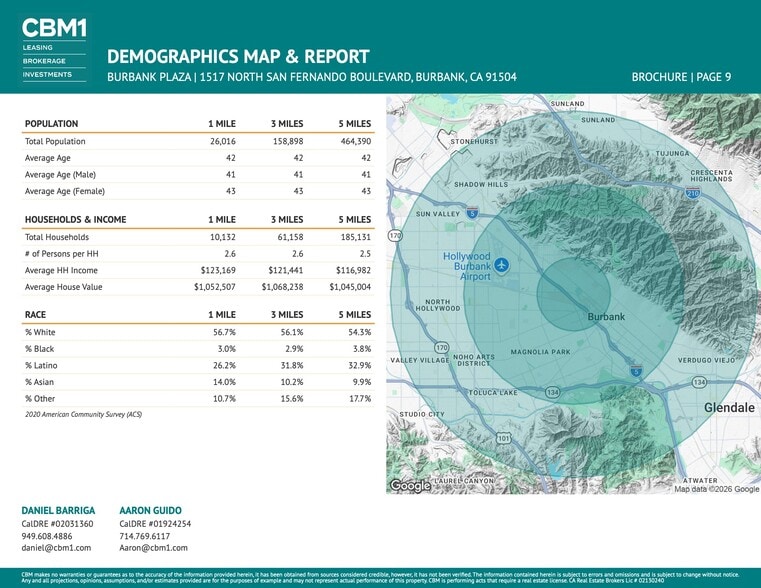Click the Tujunga map label
Screen dimensions: 761x588
[x=673, y=153]
